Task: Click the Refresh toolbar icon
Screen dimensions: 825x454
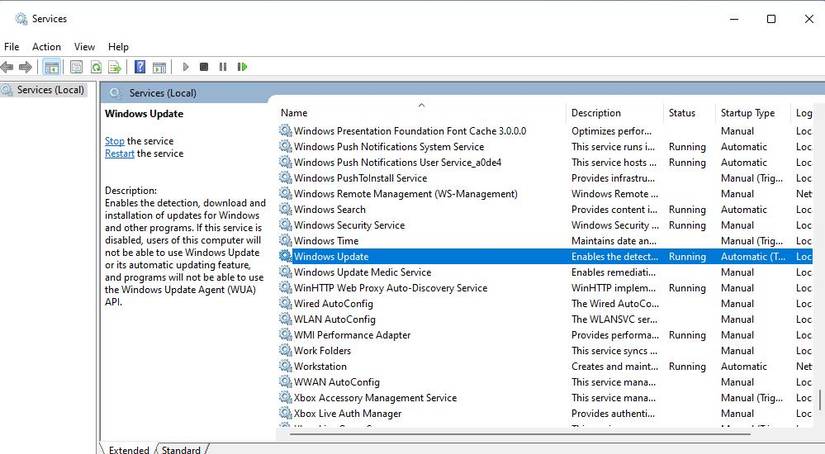Action: (x=96, y=67)
